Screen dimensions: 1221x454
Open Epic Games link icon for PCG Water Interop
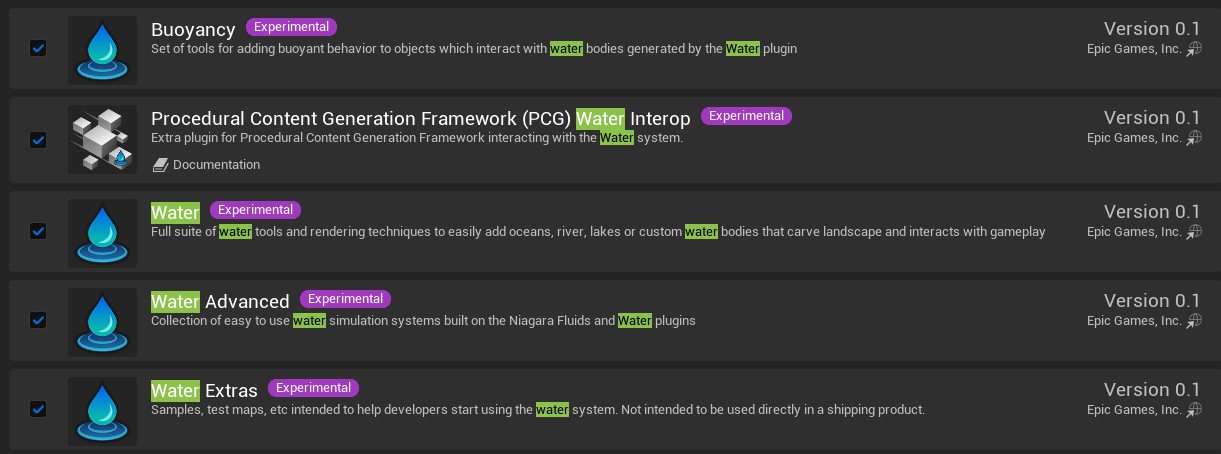tap(1194, 138)
